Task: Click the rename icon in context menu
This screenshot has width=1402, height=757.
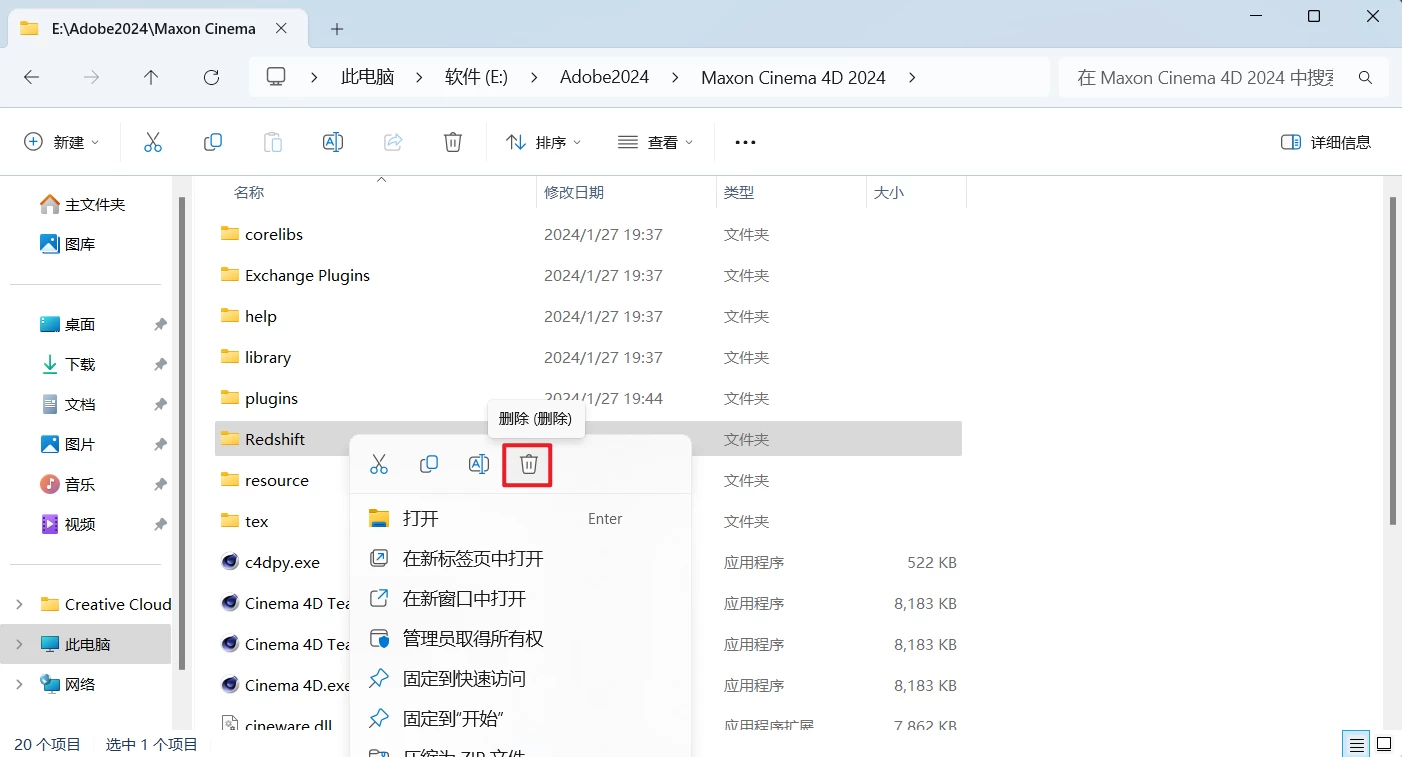Action: [x=479, y=464]
